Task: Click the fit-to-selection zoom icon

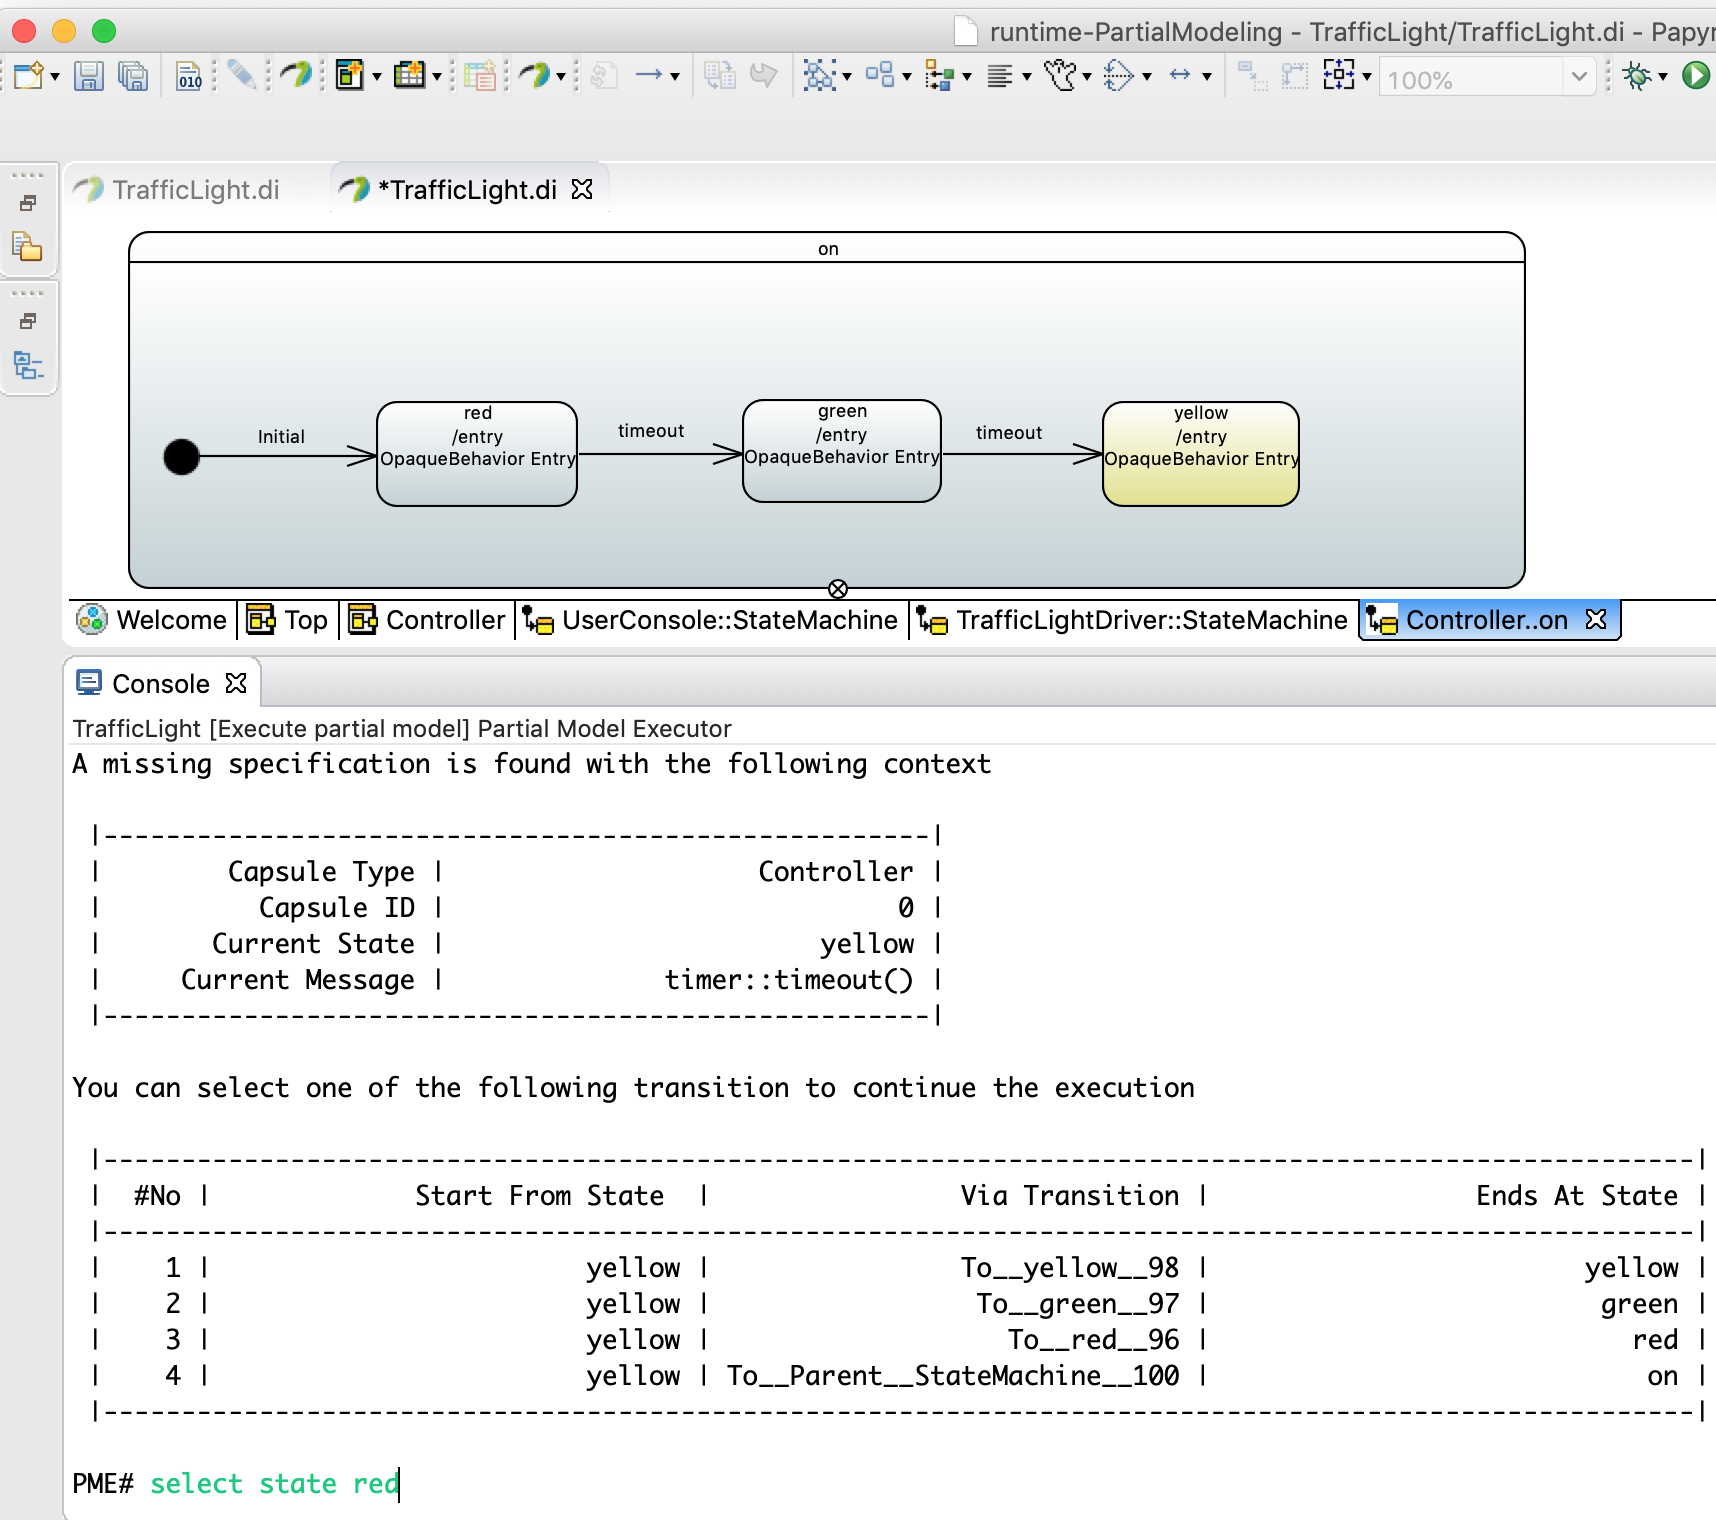Action: click(1339, 75)
